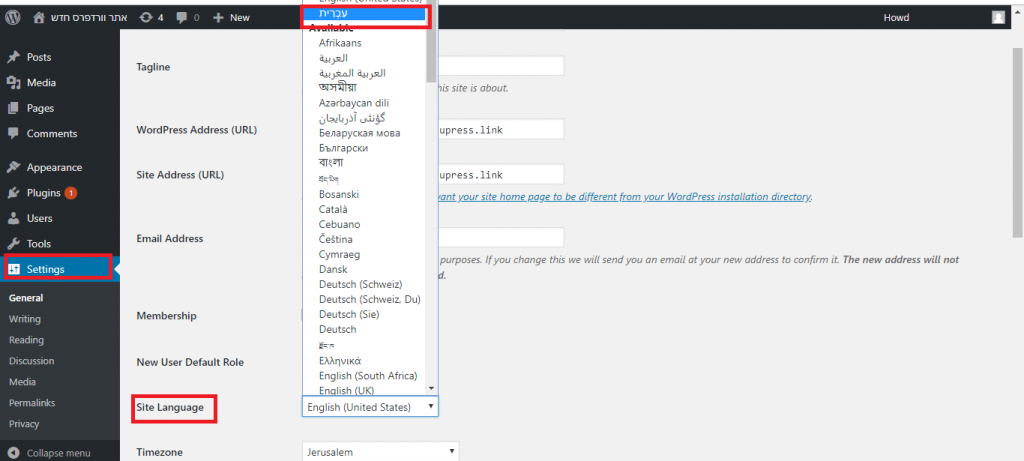The image size is (1024, 461).
Task: Select Bosanski language option
Action: pyautogui.click(x=339, y=194)
